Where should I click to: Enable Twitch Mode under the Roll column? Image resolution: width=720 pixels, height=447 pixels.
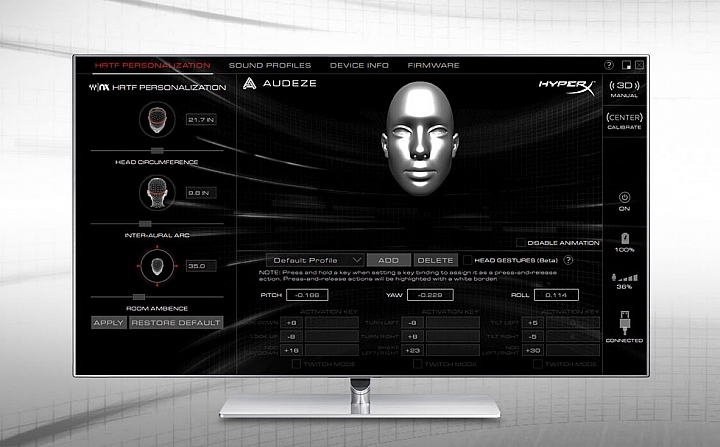coord(538,364)
